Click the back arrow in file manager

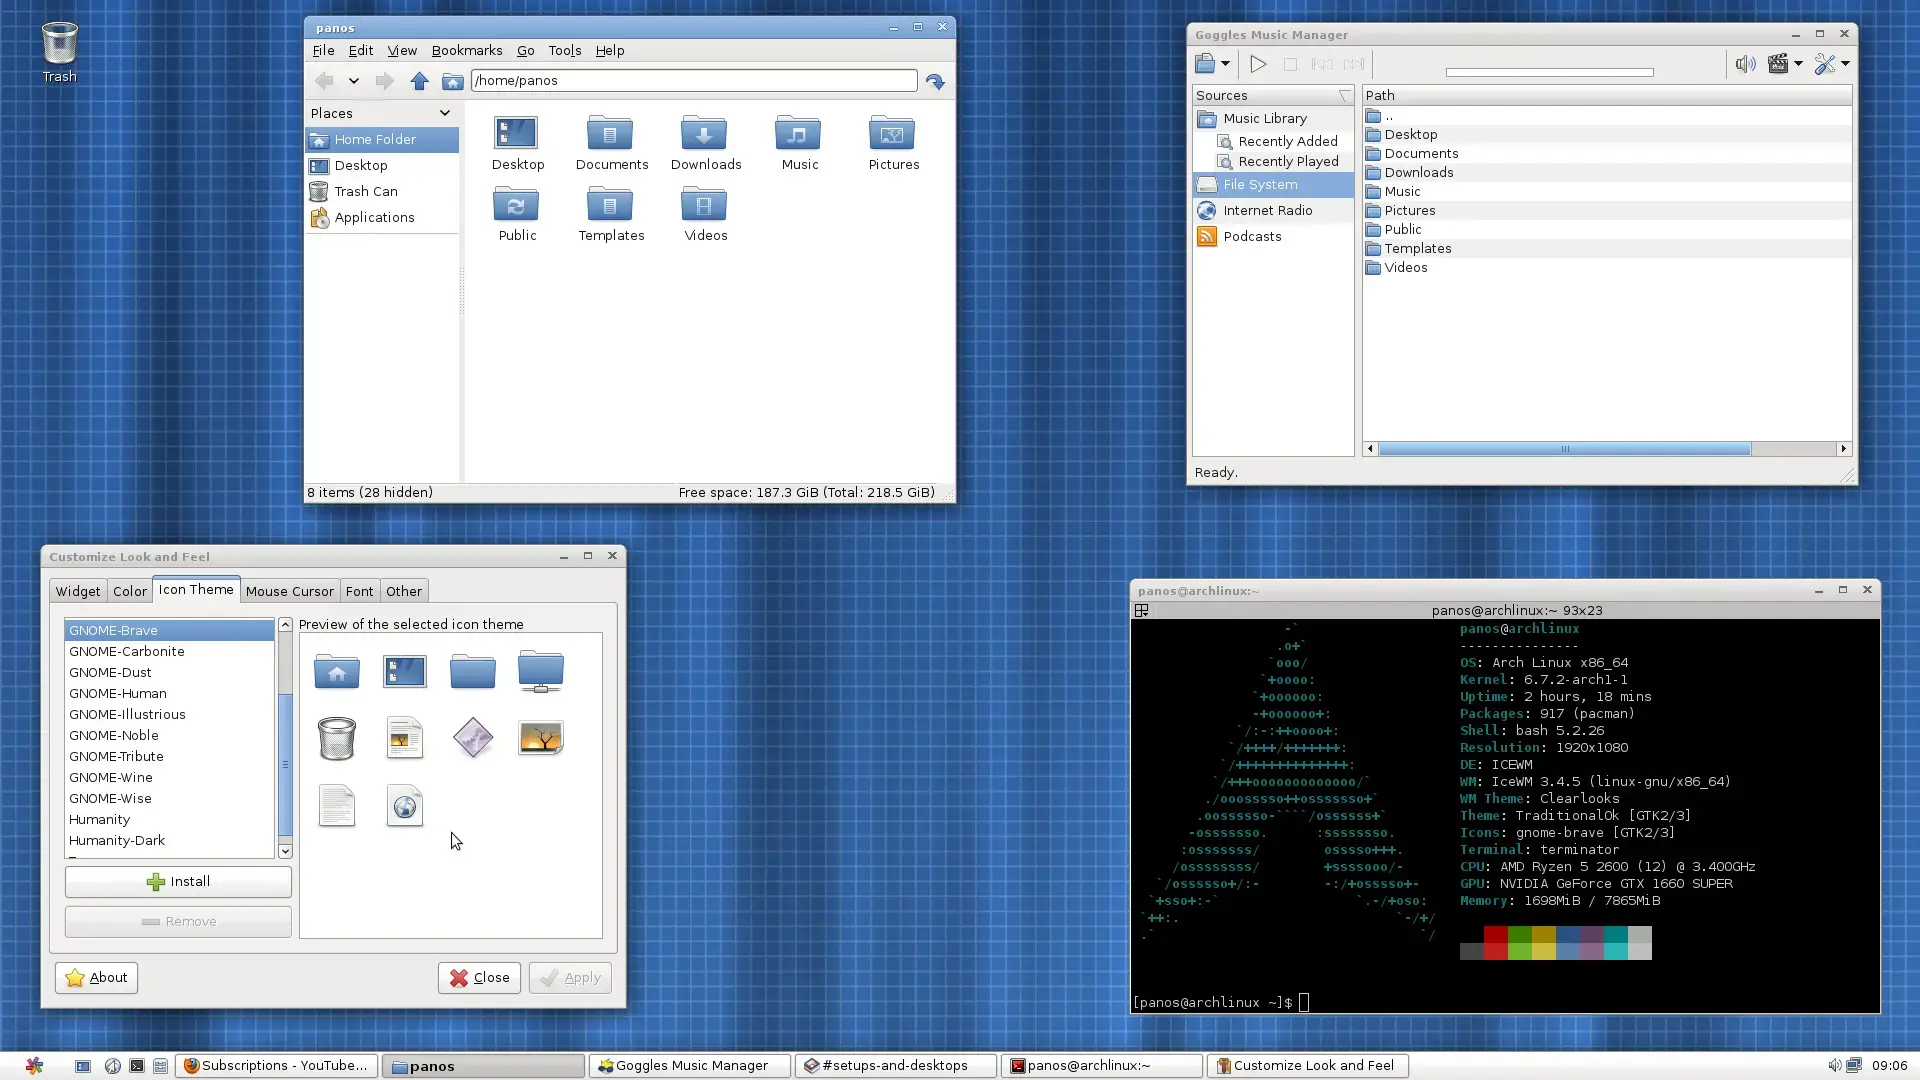pos(324,81)
